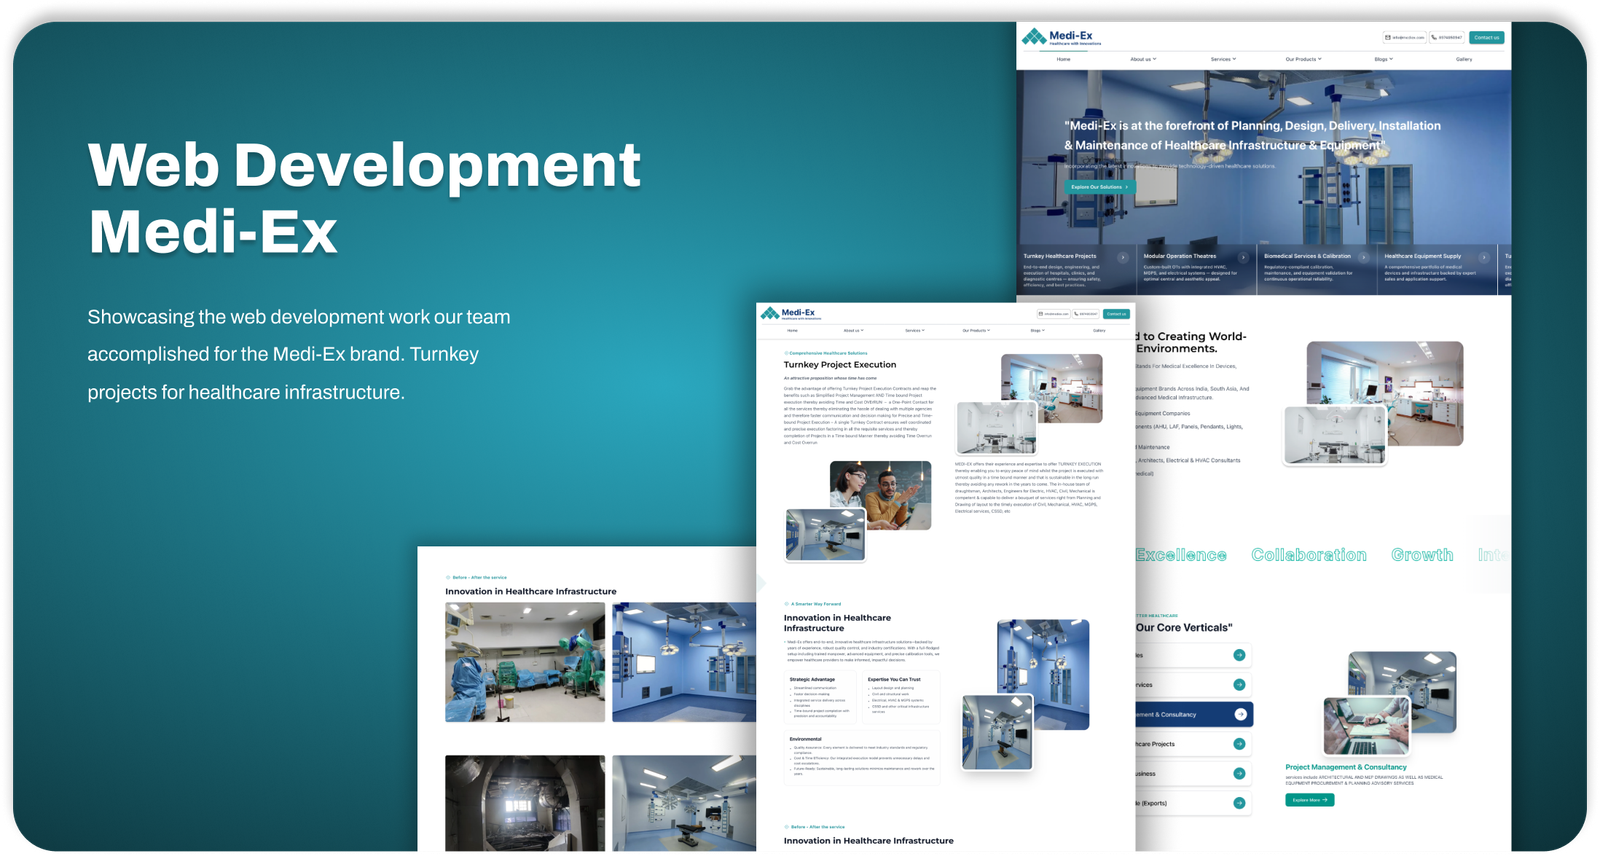Viewport: 1600px width, 856px height.
Task: Click the arrow on Modular Operation Theatres card
Action: pyautogui.click(x=1243, y=257)
